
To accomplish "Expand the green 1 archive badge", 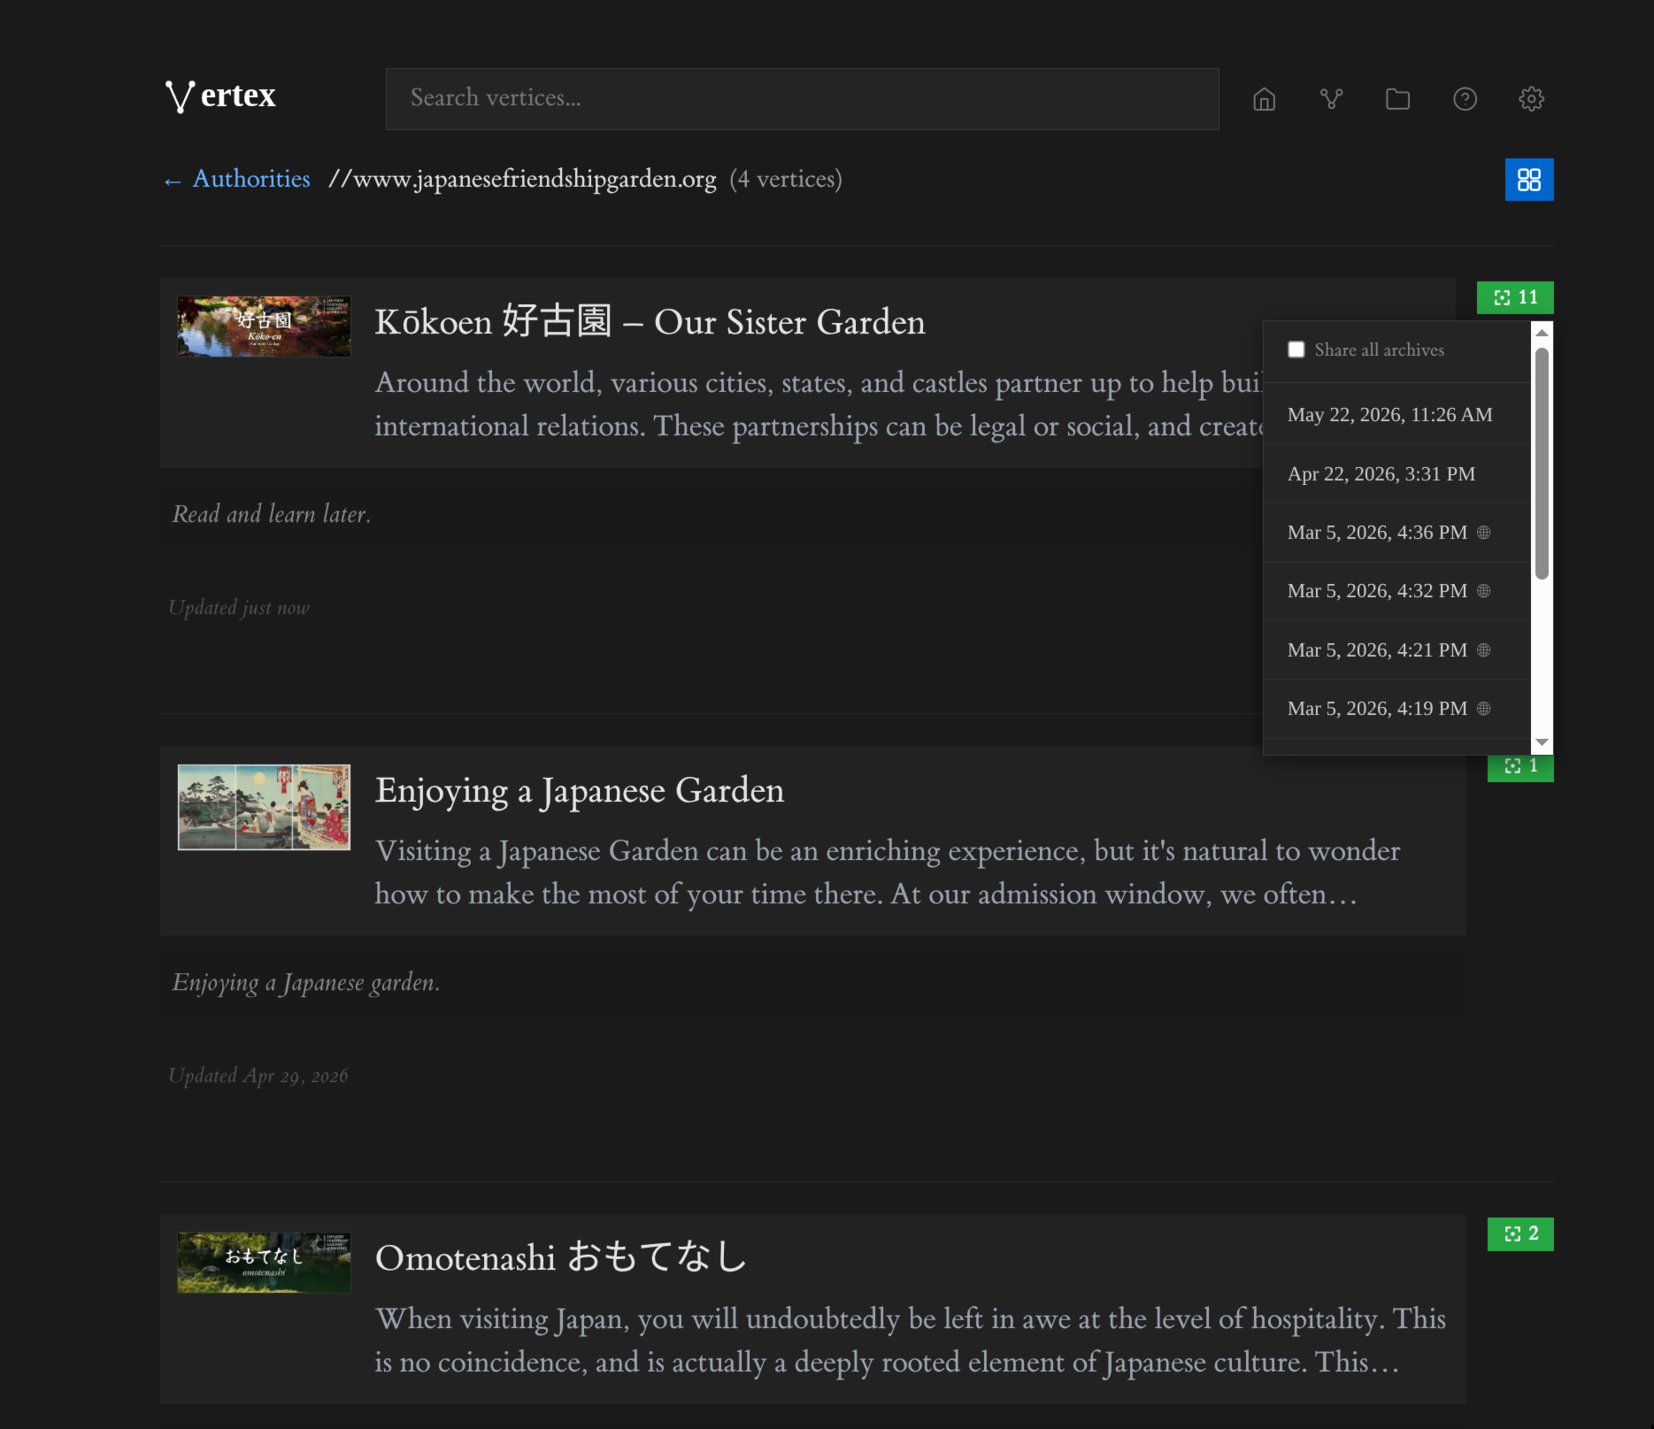I will pos(1520,768).
